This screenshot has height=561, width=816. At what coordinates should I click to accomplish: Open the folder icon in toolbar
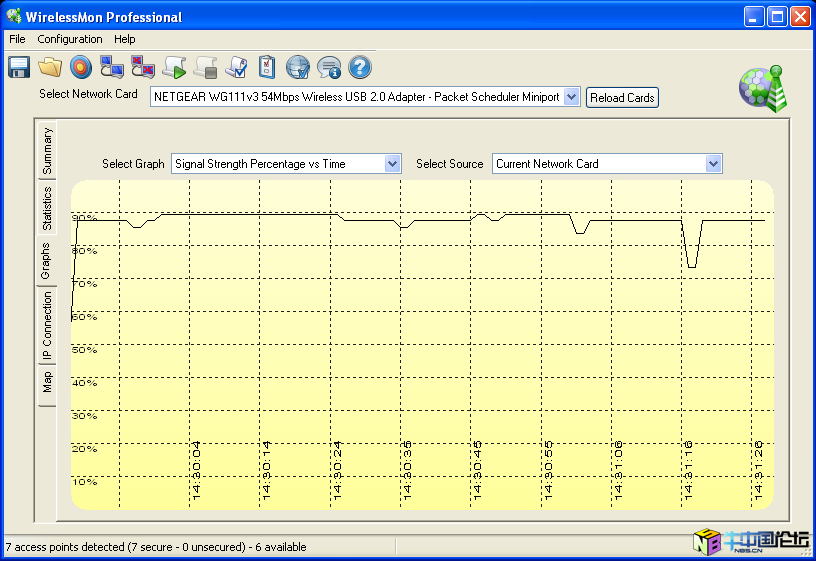click(50, 67)
